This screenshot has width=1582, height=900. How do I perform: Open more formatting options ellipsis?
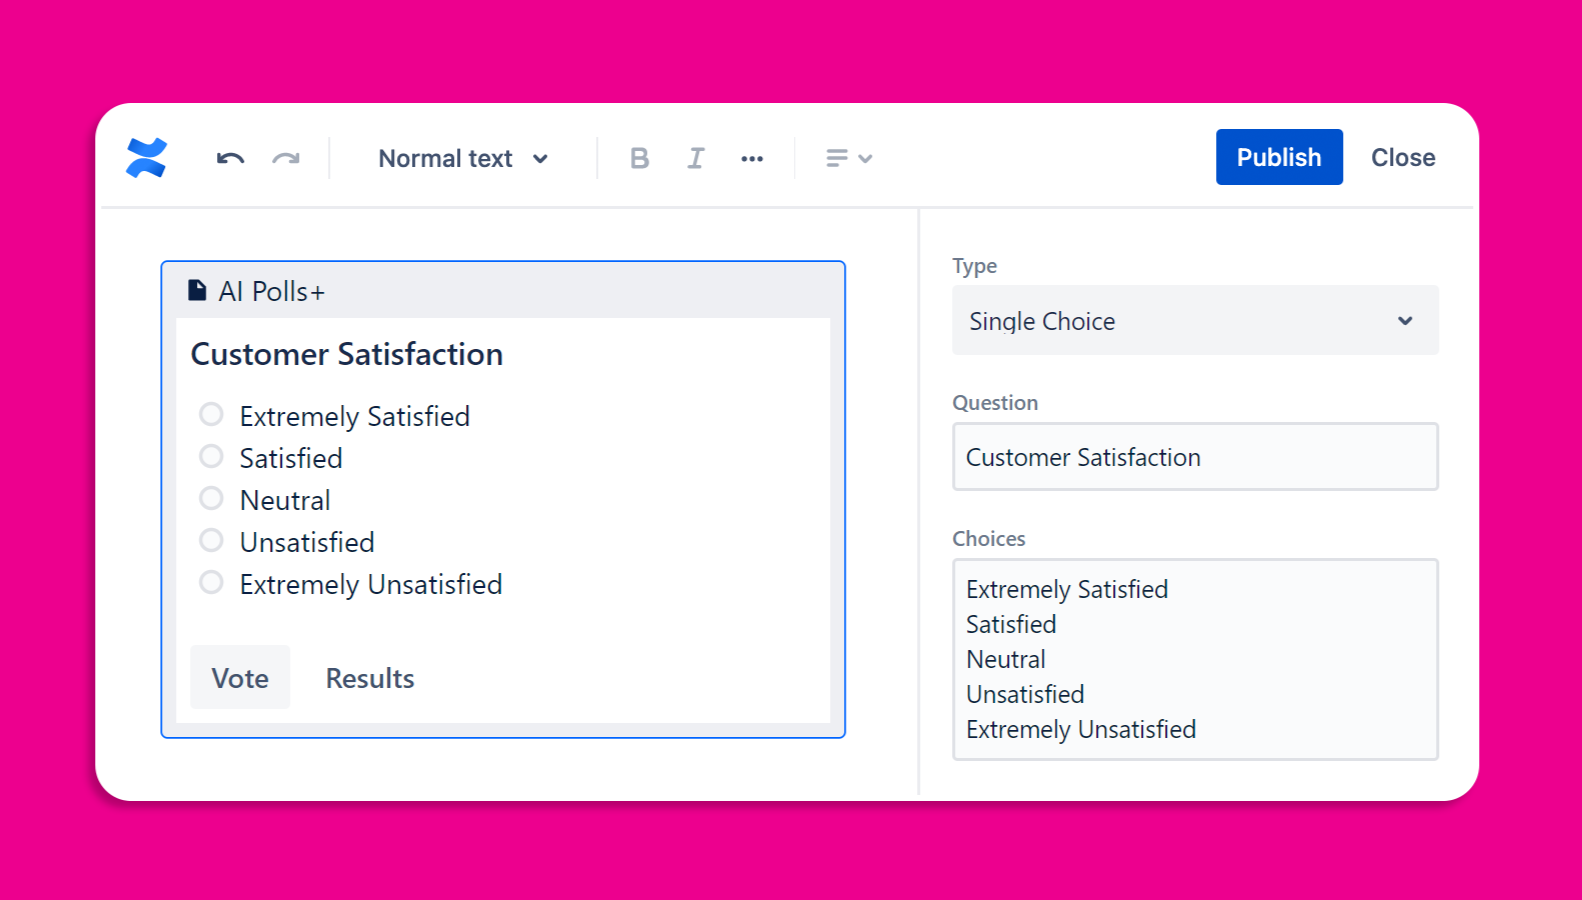coord(752,158)
